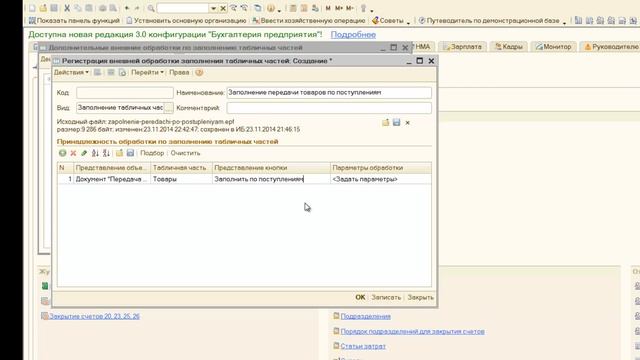This screenshot has width=640, height=360.
Task: Open the Подразделения link
Action: (x=365, y=316)
